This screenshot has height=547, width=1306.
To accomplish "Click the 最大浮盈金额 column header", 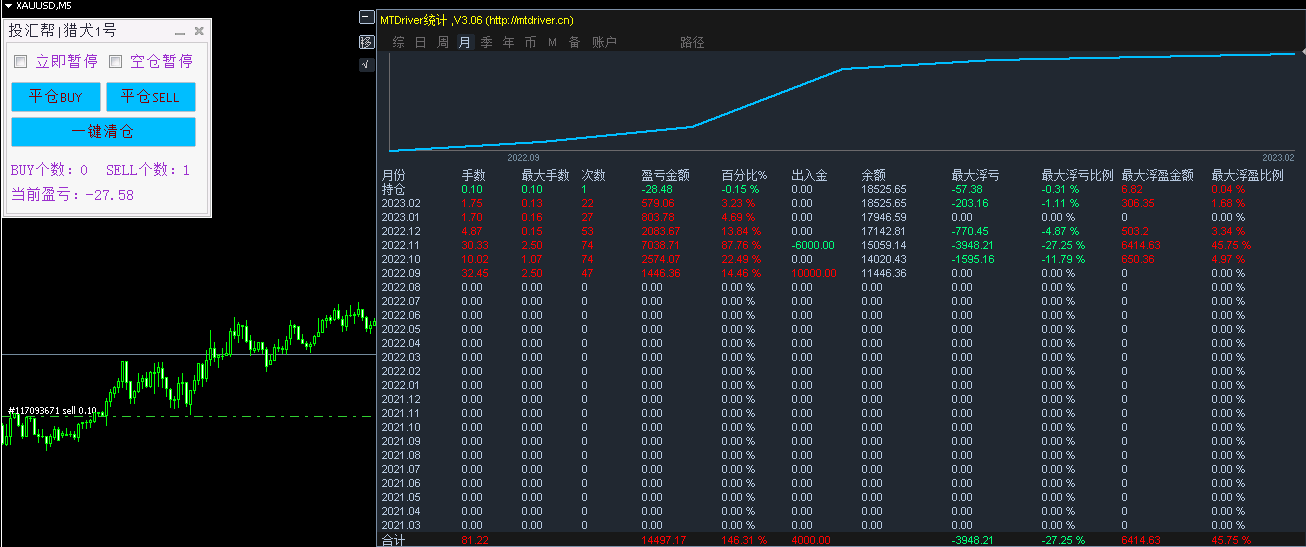I will click(1158, 175).
